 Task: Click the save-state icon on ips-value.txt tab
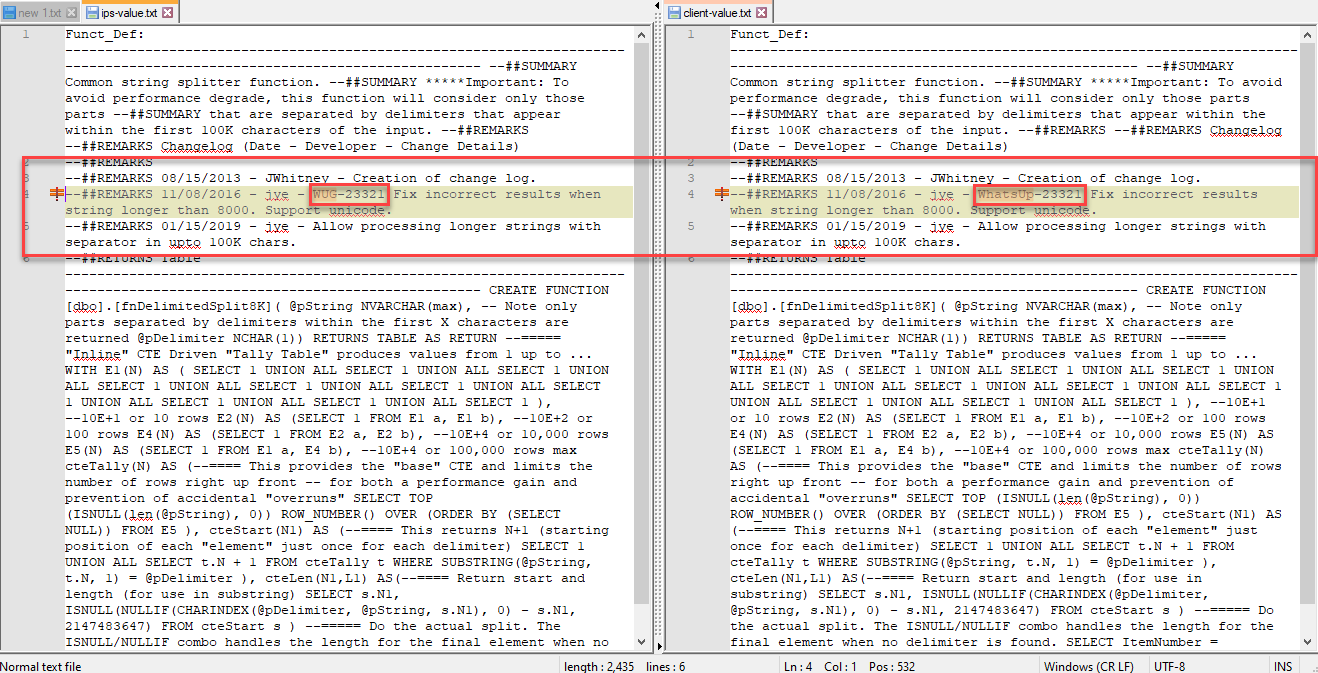pyautogui.click(x=93, y=13)
